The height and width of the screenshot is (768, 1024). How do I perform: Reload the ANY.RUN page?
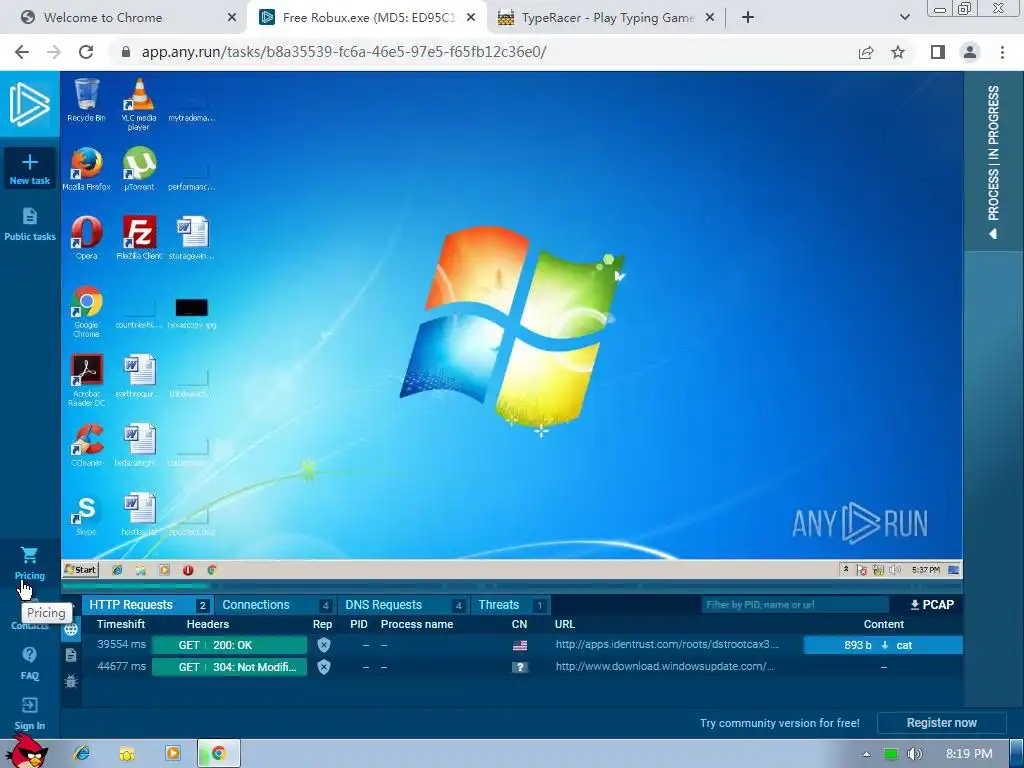86,52
